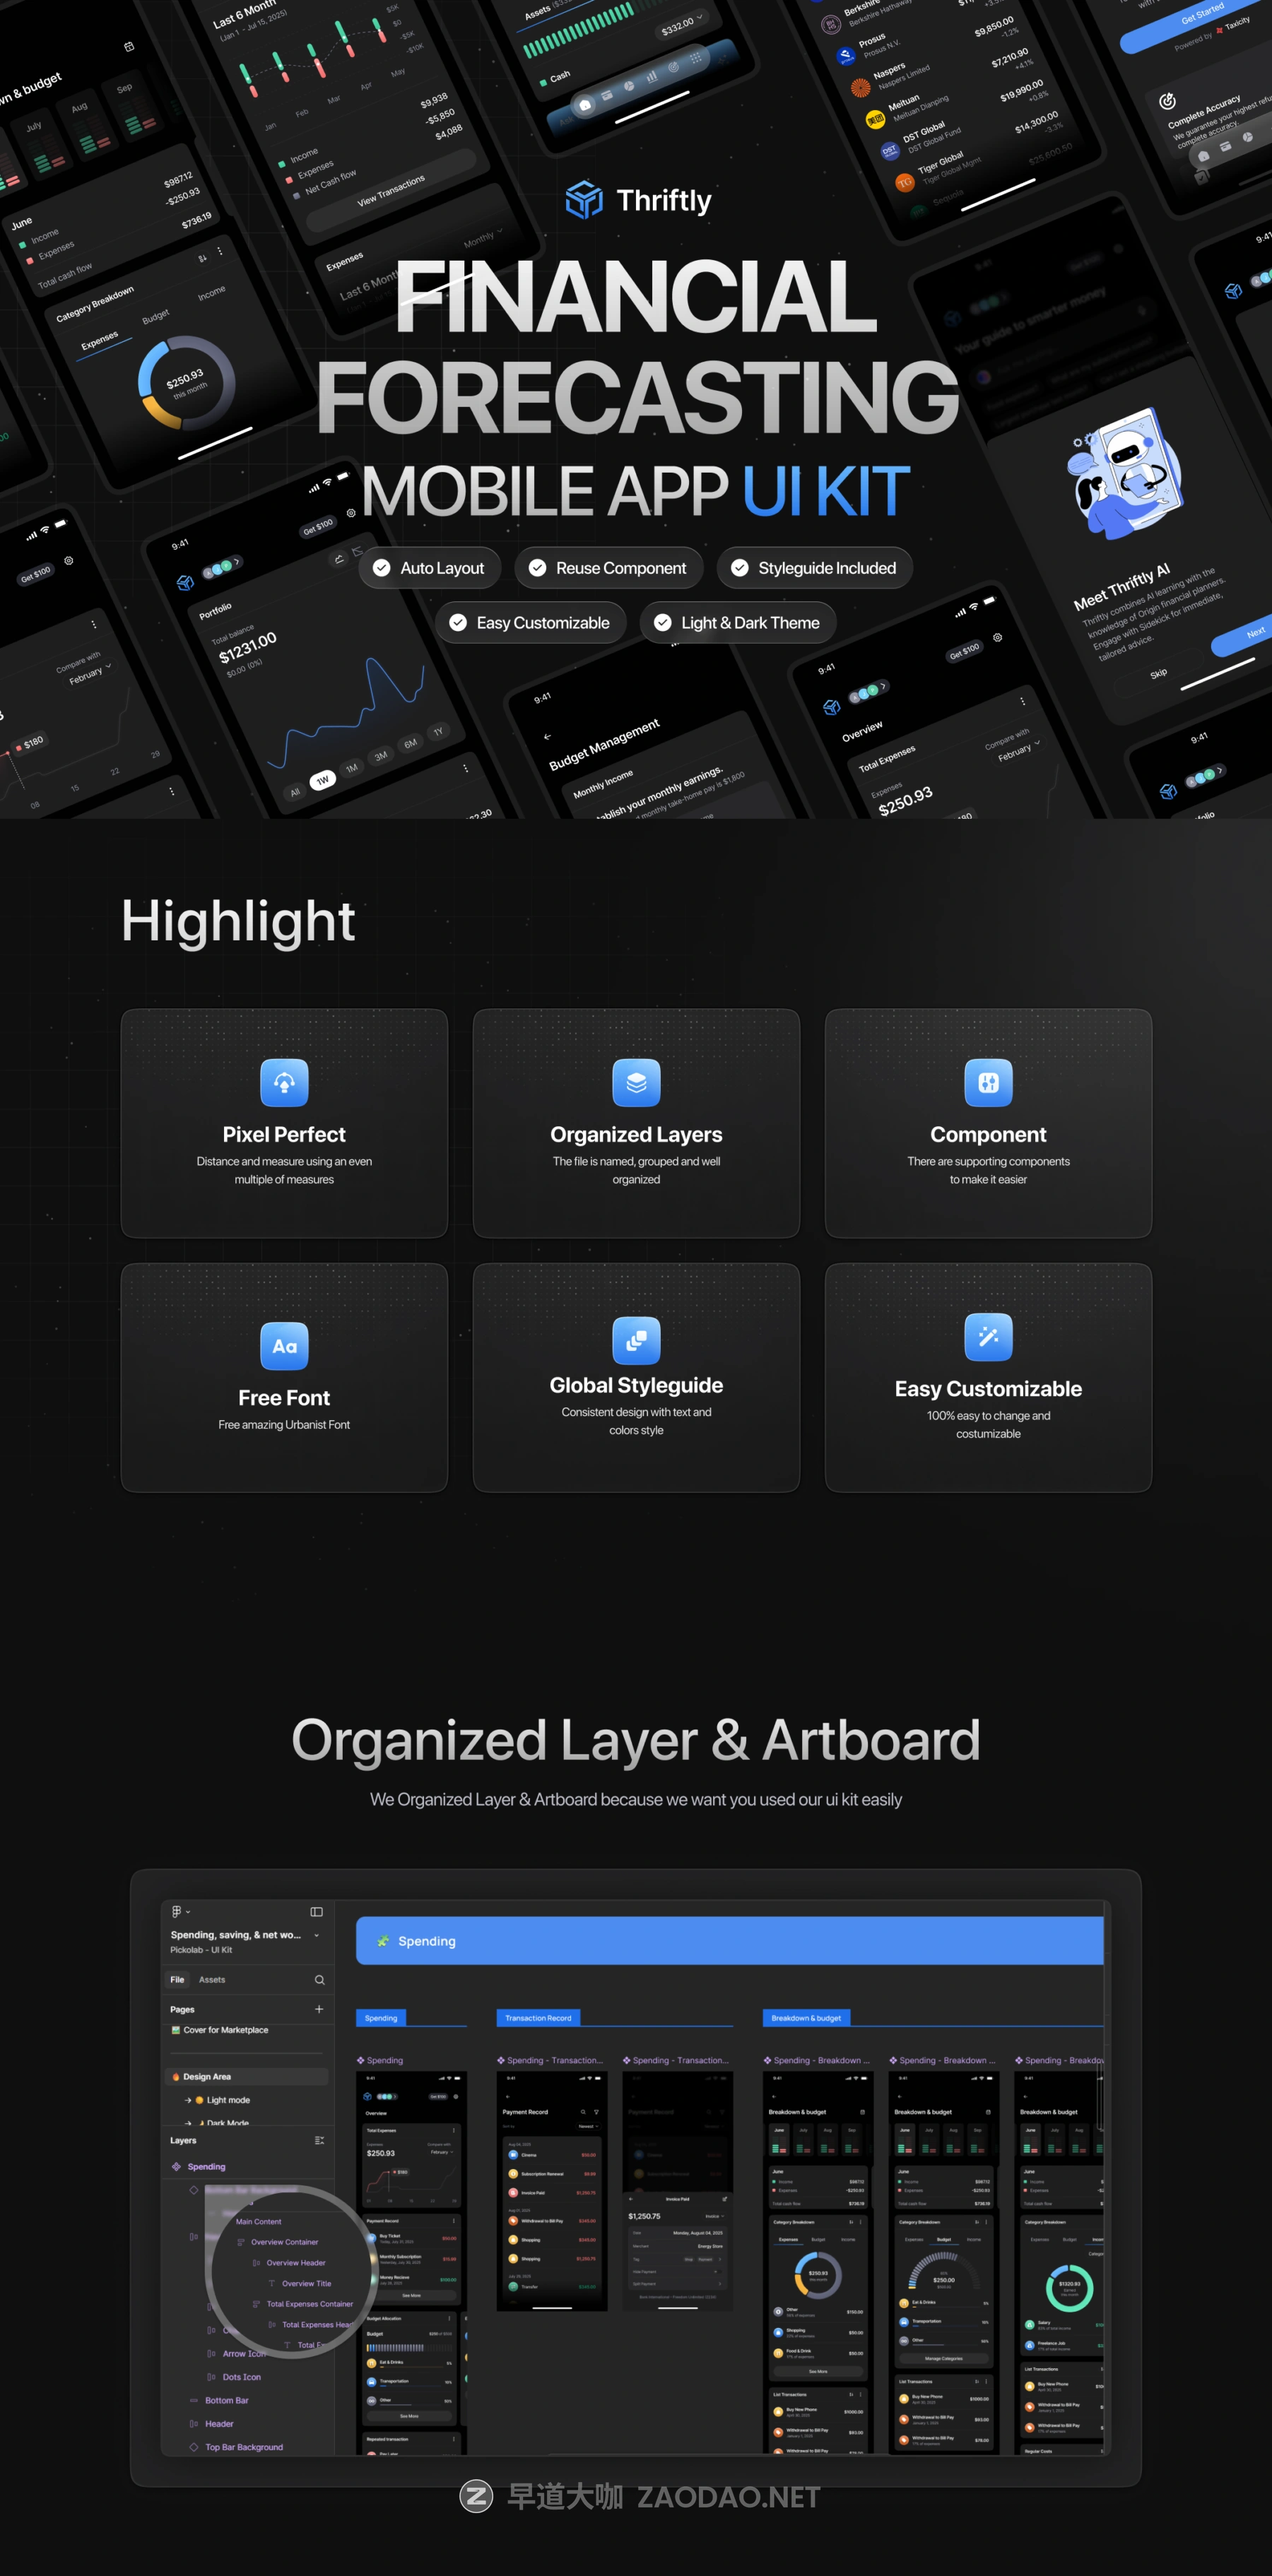
Task: Click the Auto Layout checkmark
Action: (381, 568)
